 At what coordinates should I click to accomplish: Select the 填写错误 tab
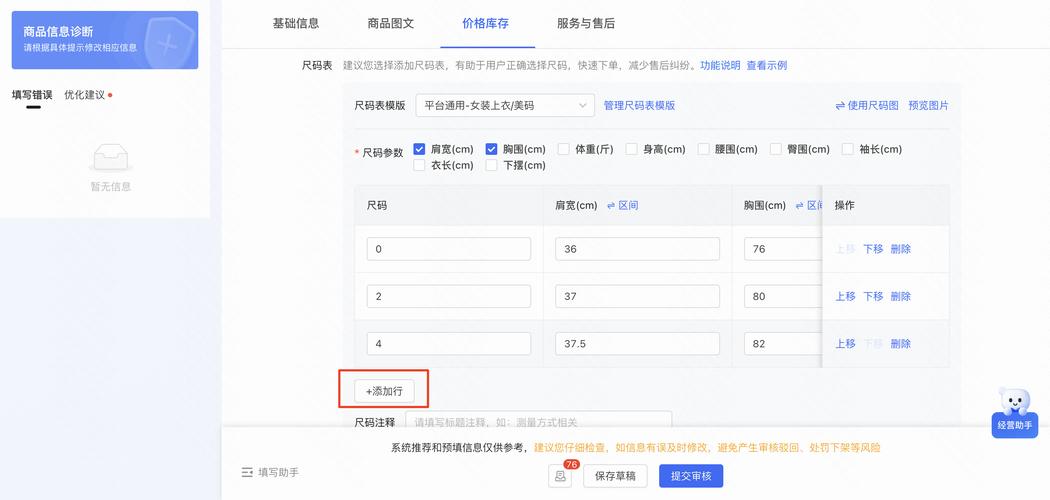[32, 95]
